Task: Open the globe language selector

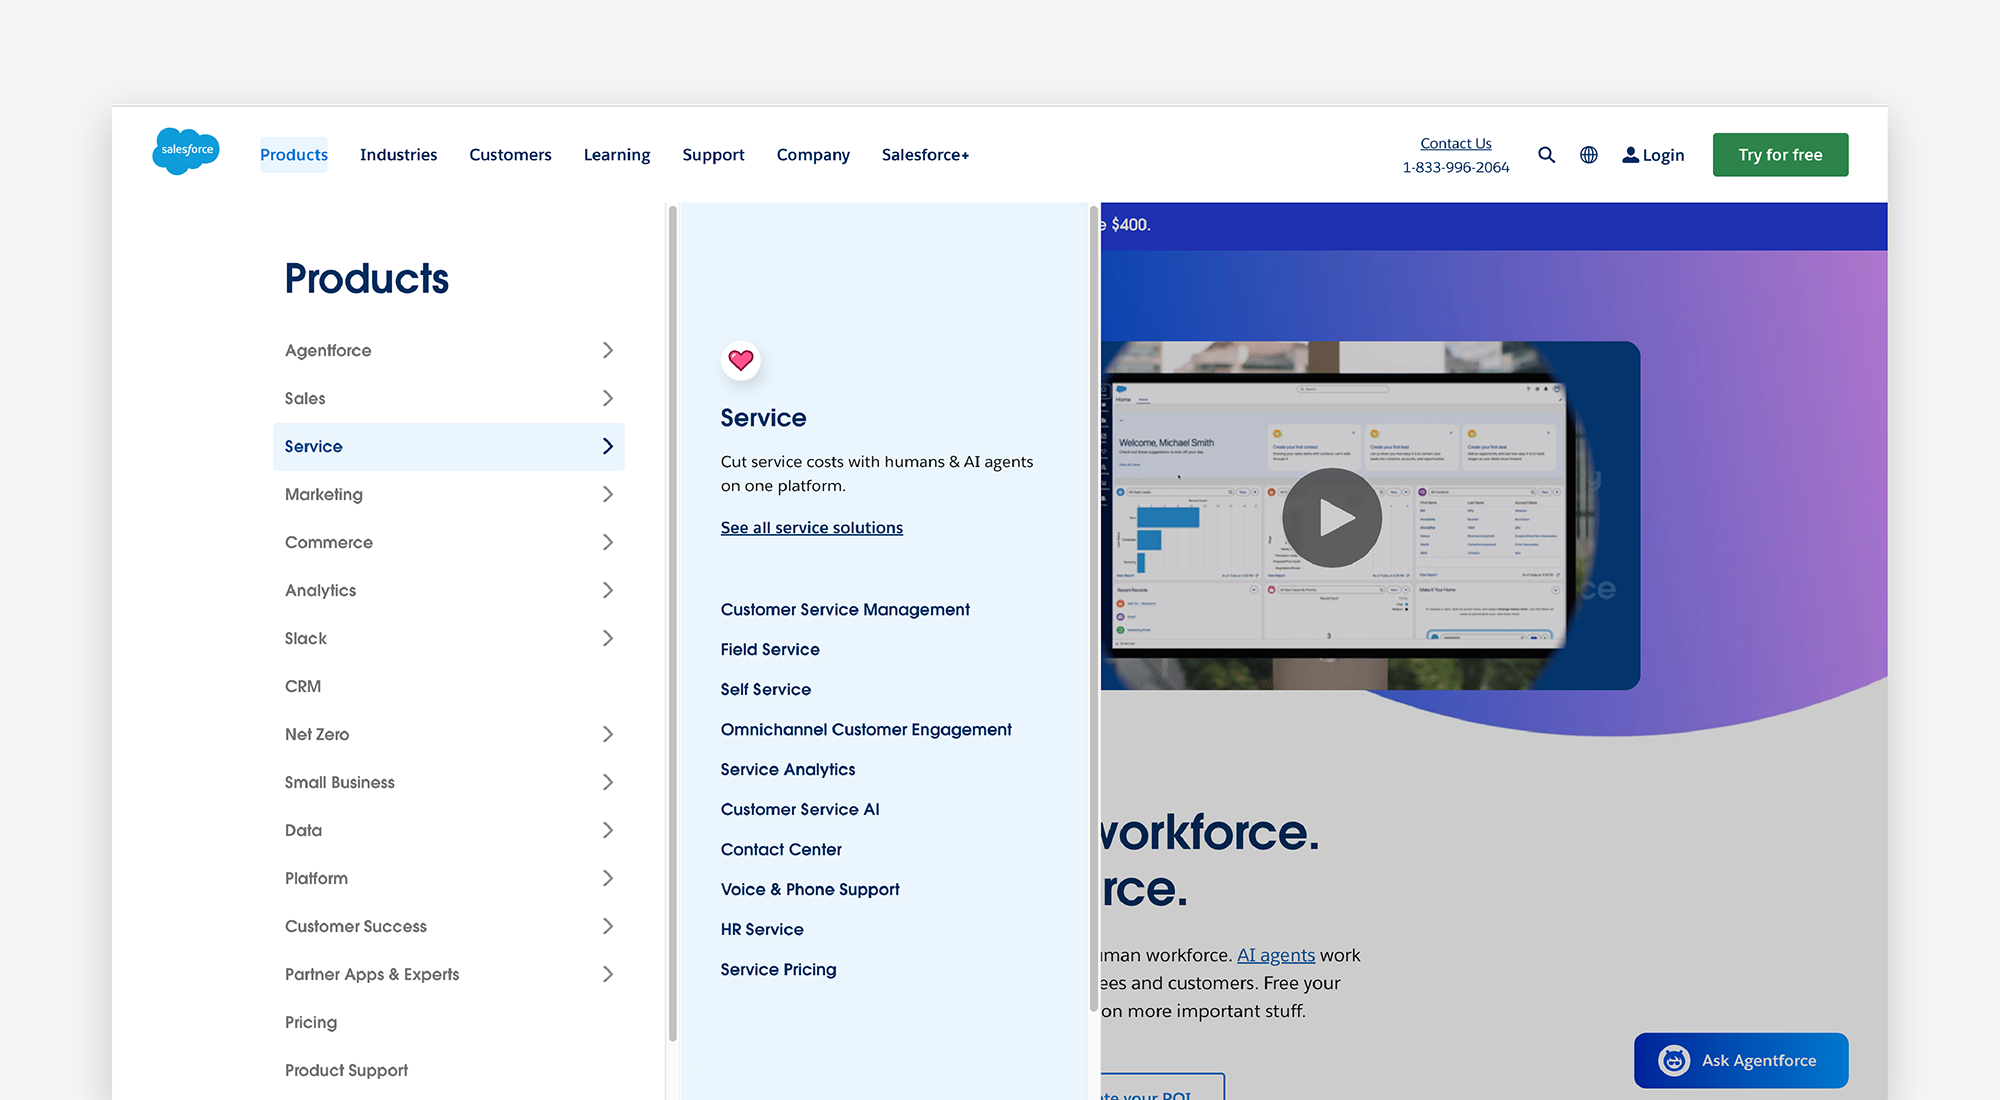Action: click(x=1588, y=155)
